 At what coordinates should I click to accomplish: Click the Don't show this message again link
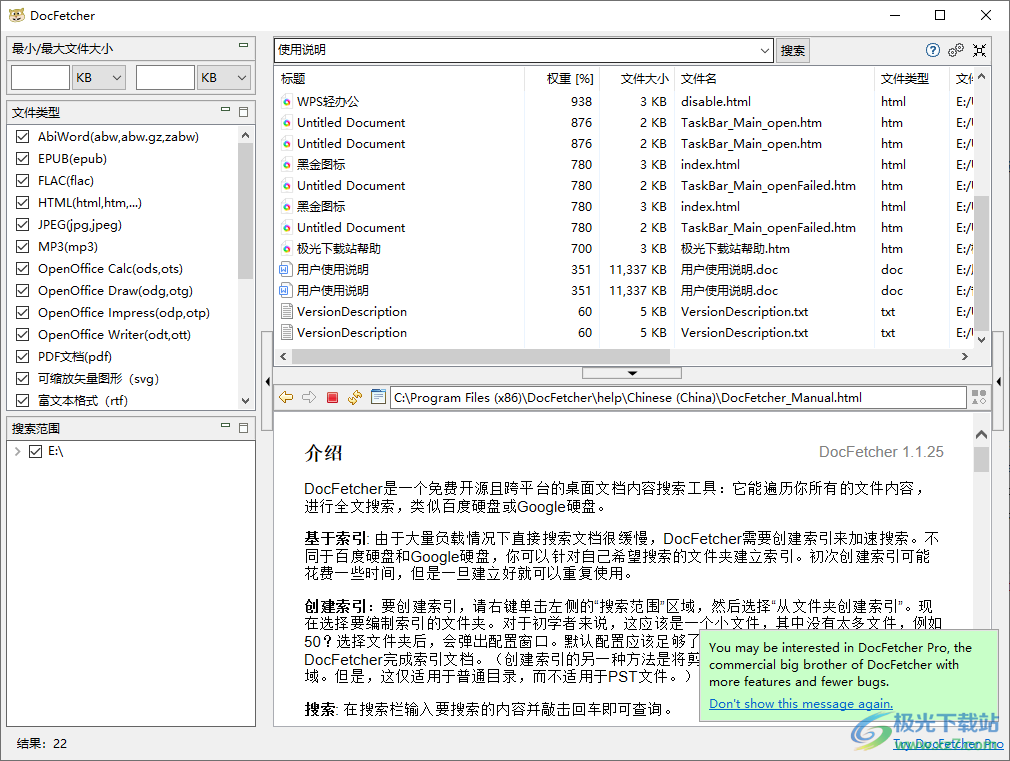(x=800, y=703)
